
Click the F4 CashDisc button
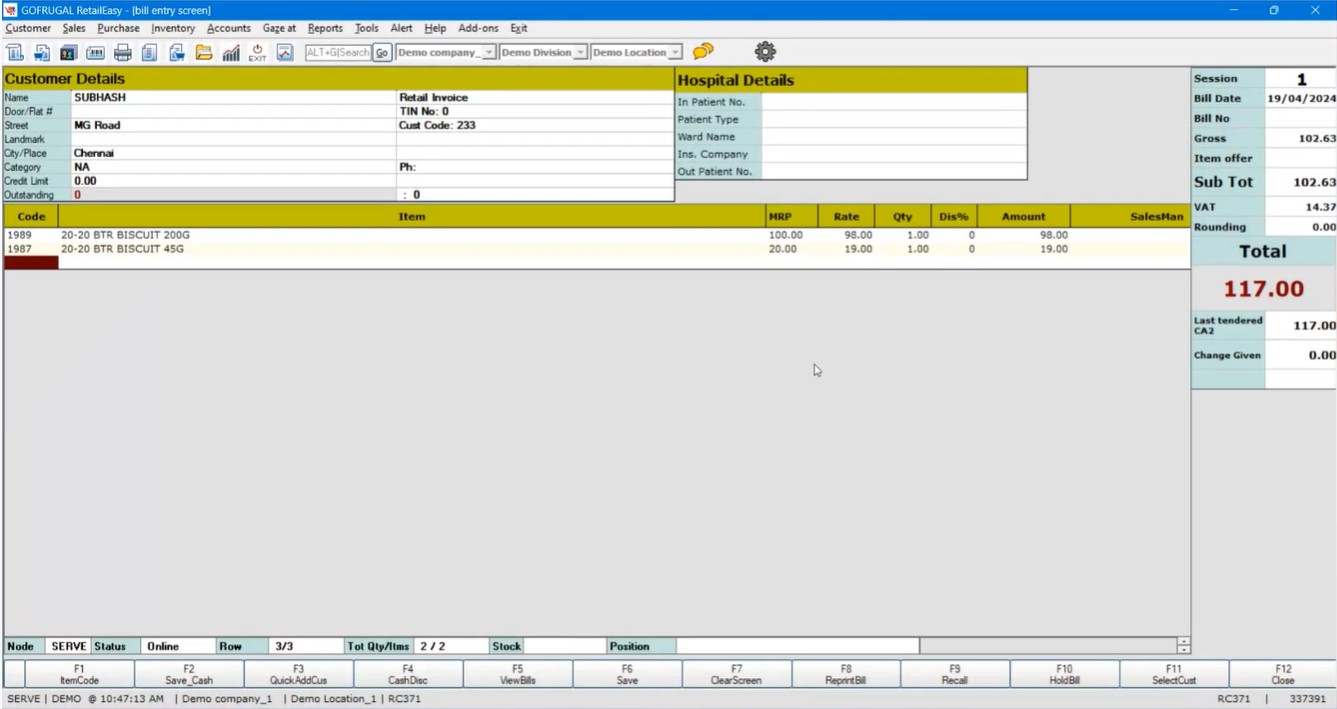(408, 674)
